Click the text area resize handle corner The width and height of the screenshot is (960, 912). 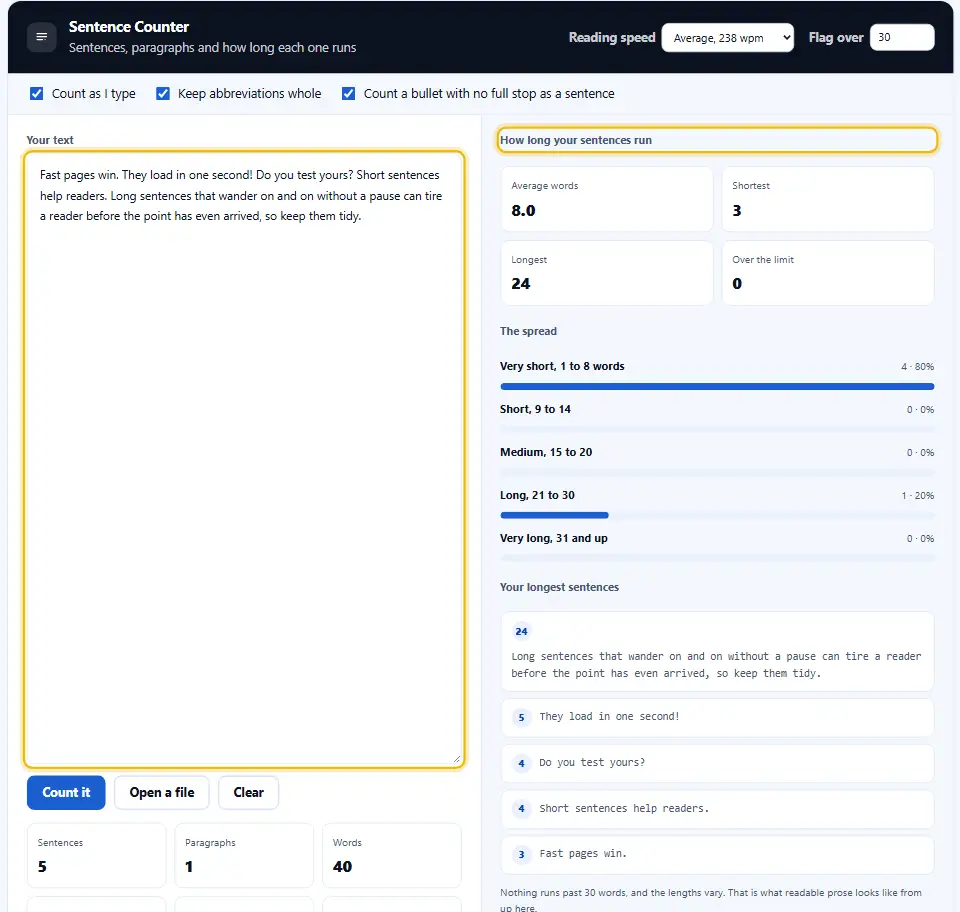(x=457, y=759)
